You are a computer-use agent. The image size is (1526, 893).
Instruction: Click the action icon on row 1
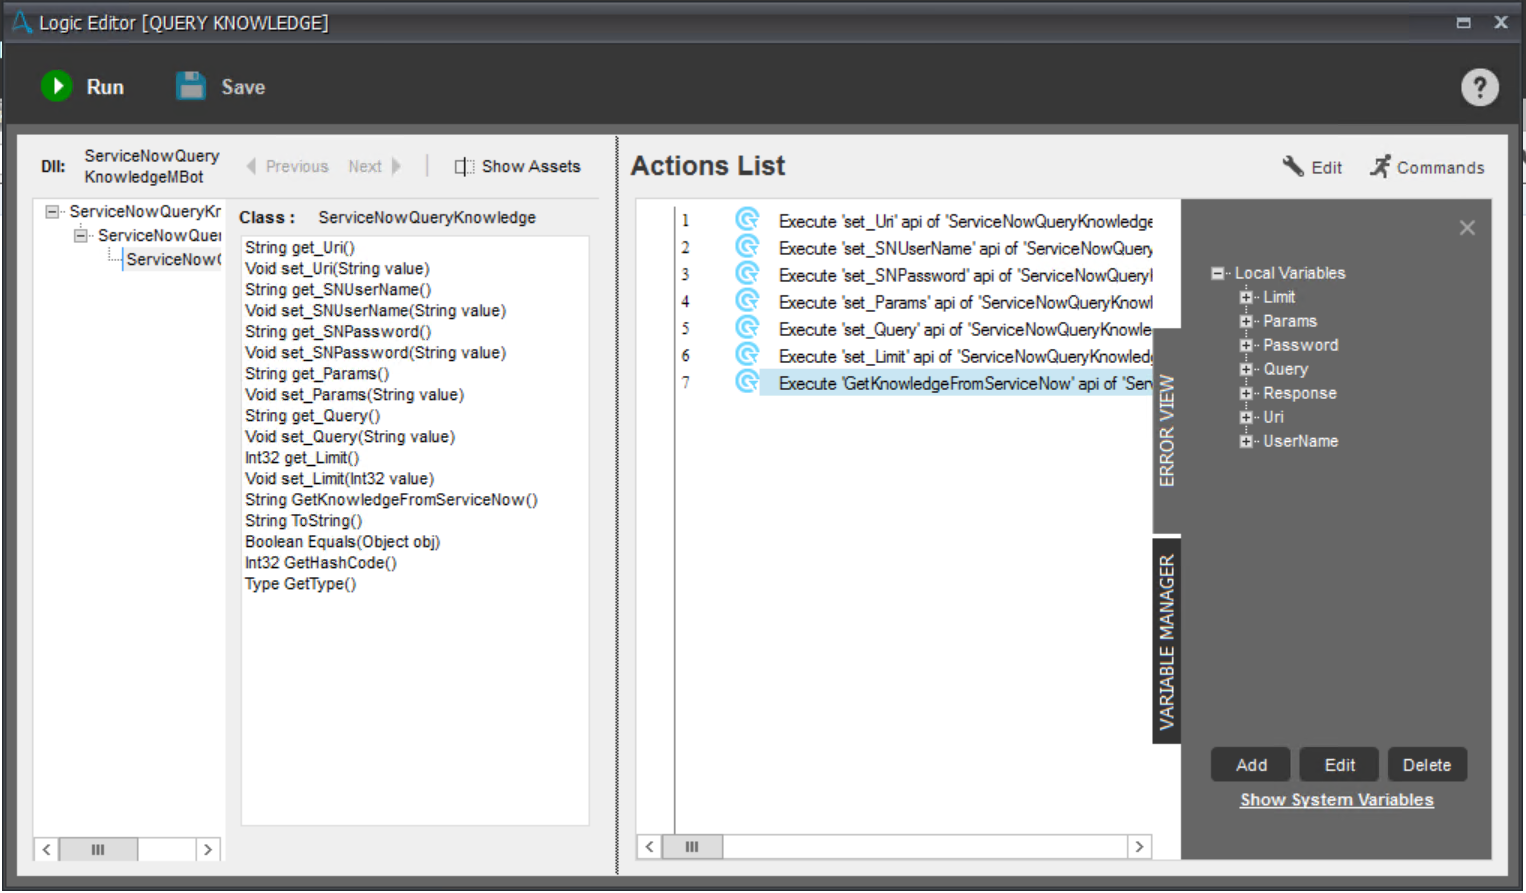coord(747,220)
